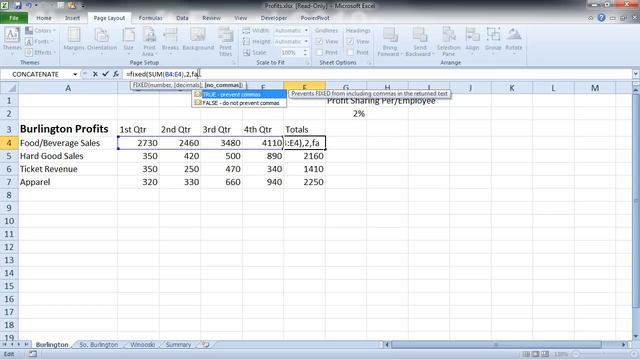
Task: Switch to the Developer ribbon tab
Action: click(x=274, y=18)
